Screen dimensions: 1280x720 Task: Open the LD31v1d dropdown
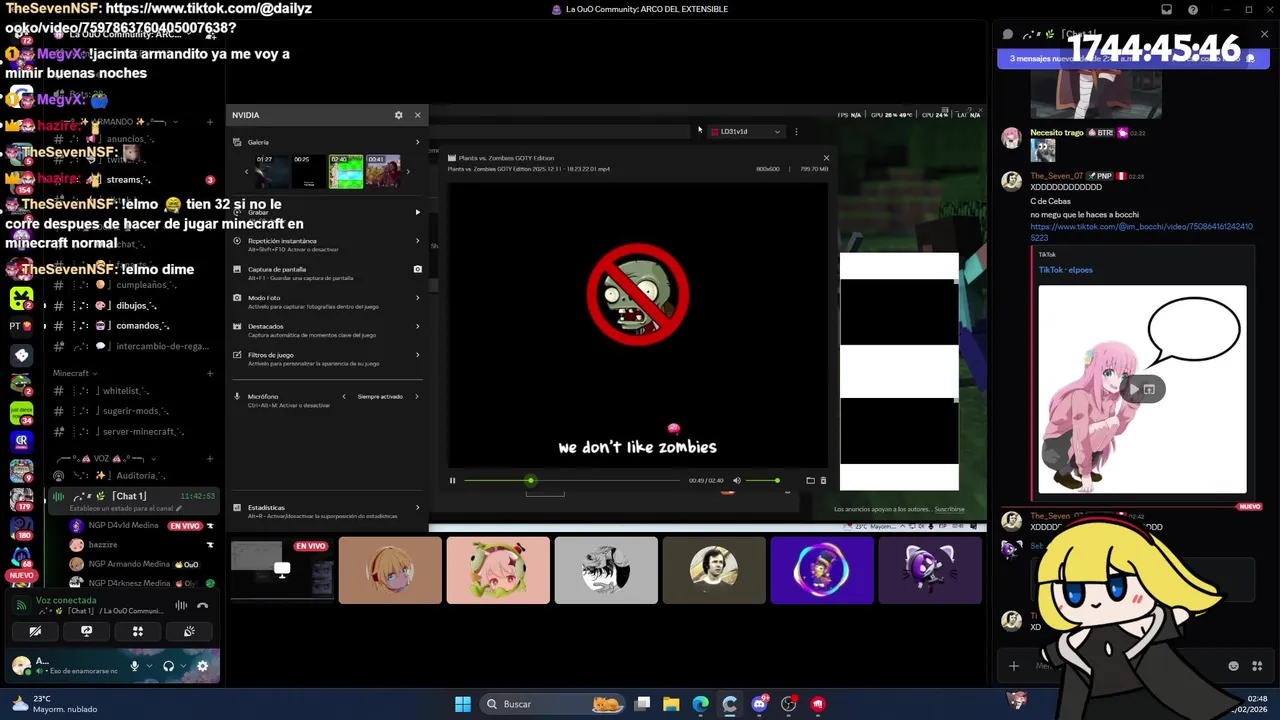pyautogui.click(x=745, y=131)
